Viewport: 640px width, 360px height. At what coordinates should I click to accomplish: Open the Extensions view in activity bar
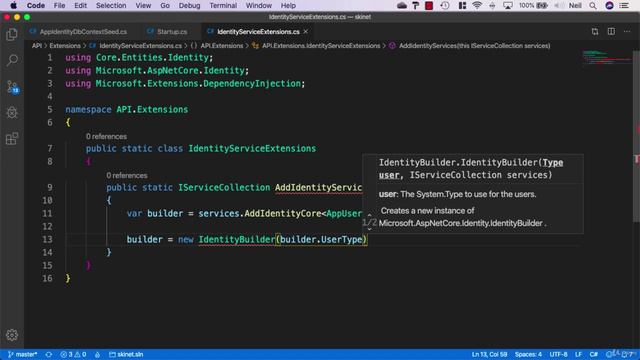12,139
